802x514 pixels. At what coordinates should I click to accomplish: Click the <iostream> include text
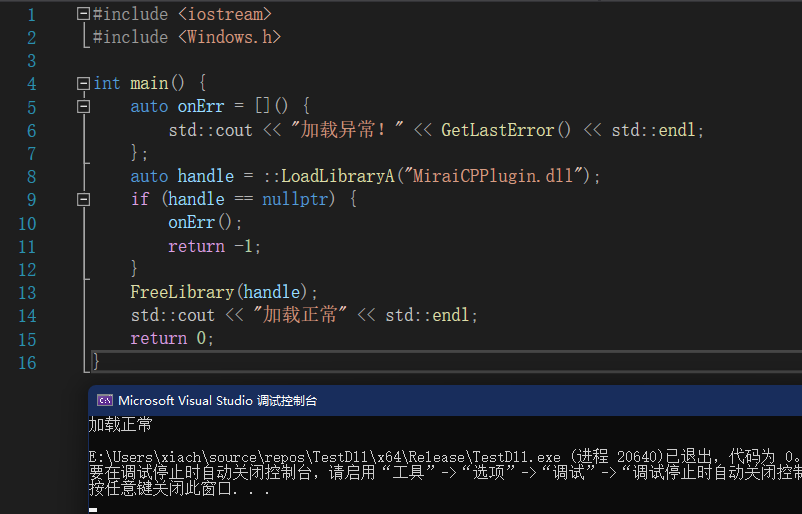tap(225, 14)
